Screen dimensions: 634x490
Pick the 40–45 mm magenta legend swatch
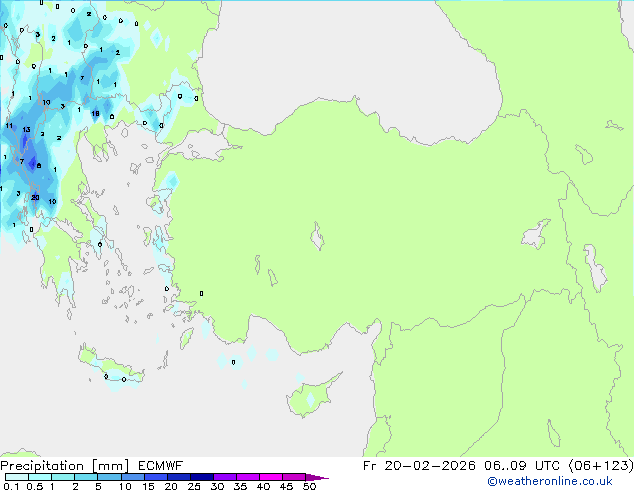[x=271, y=477]
